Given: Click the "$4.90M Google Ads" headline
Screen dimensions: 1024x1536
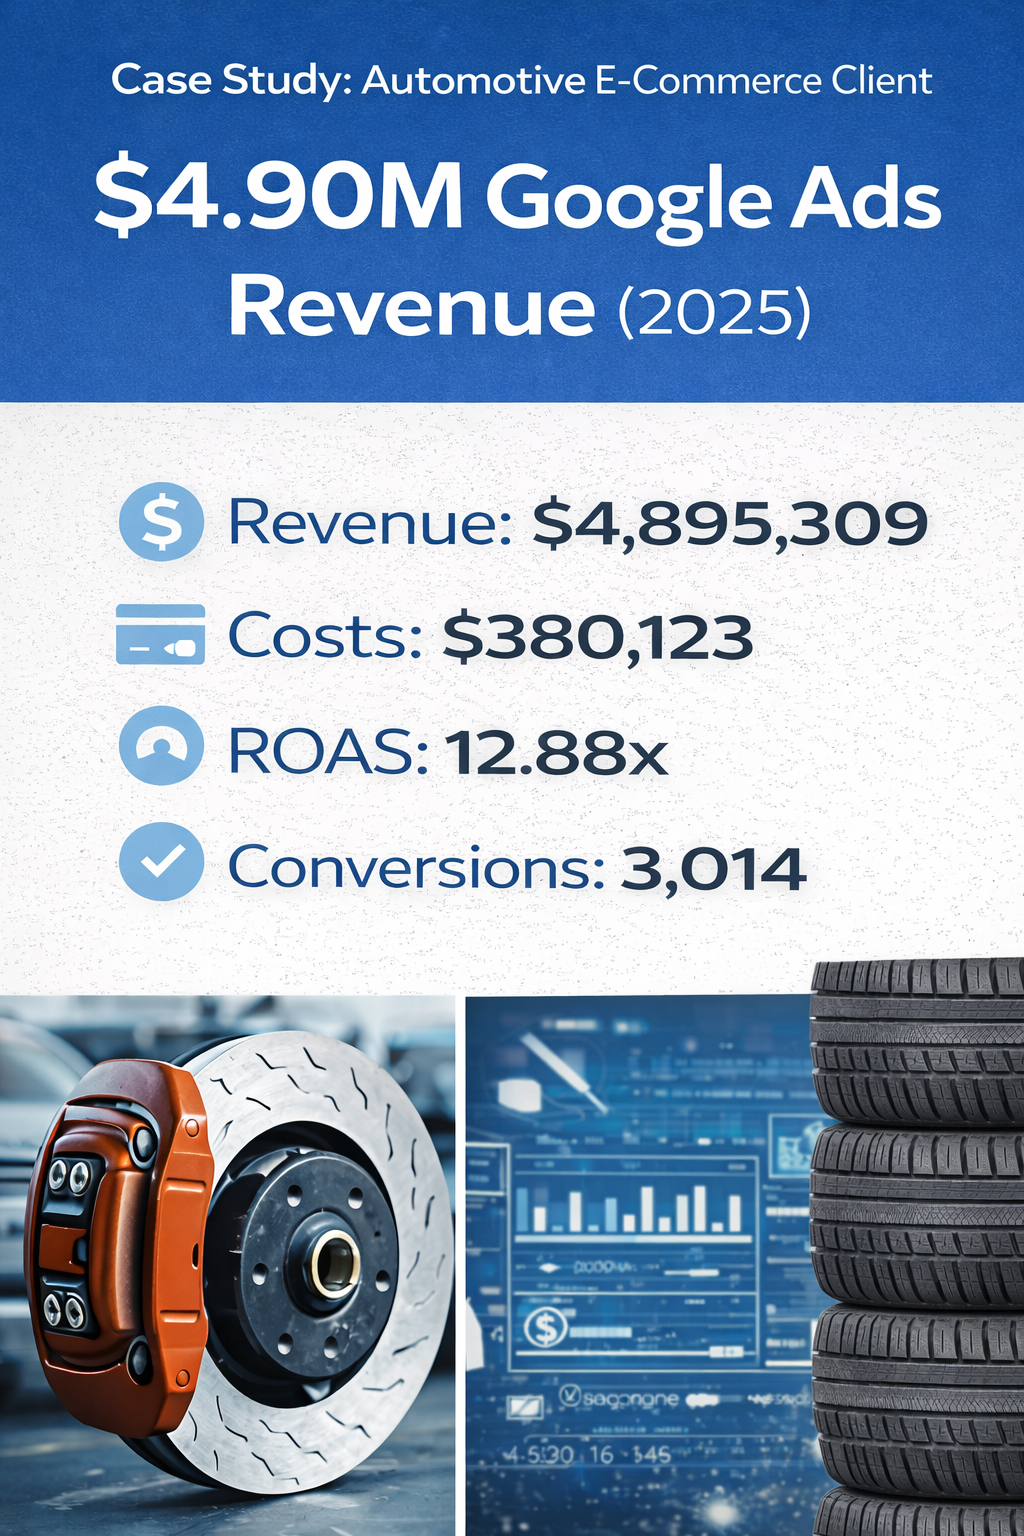Looking at the screenshot, I should click(518, 197).
